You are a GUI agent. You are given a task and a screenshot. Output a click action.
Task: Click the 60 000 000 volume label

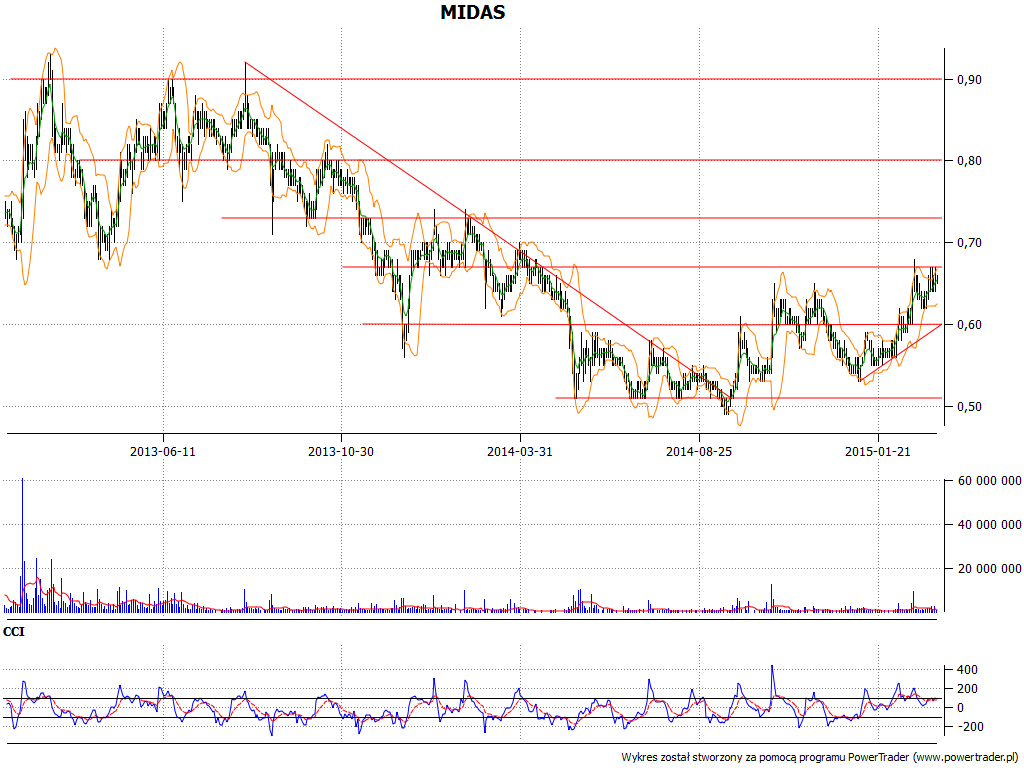989,481
